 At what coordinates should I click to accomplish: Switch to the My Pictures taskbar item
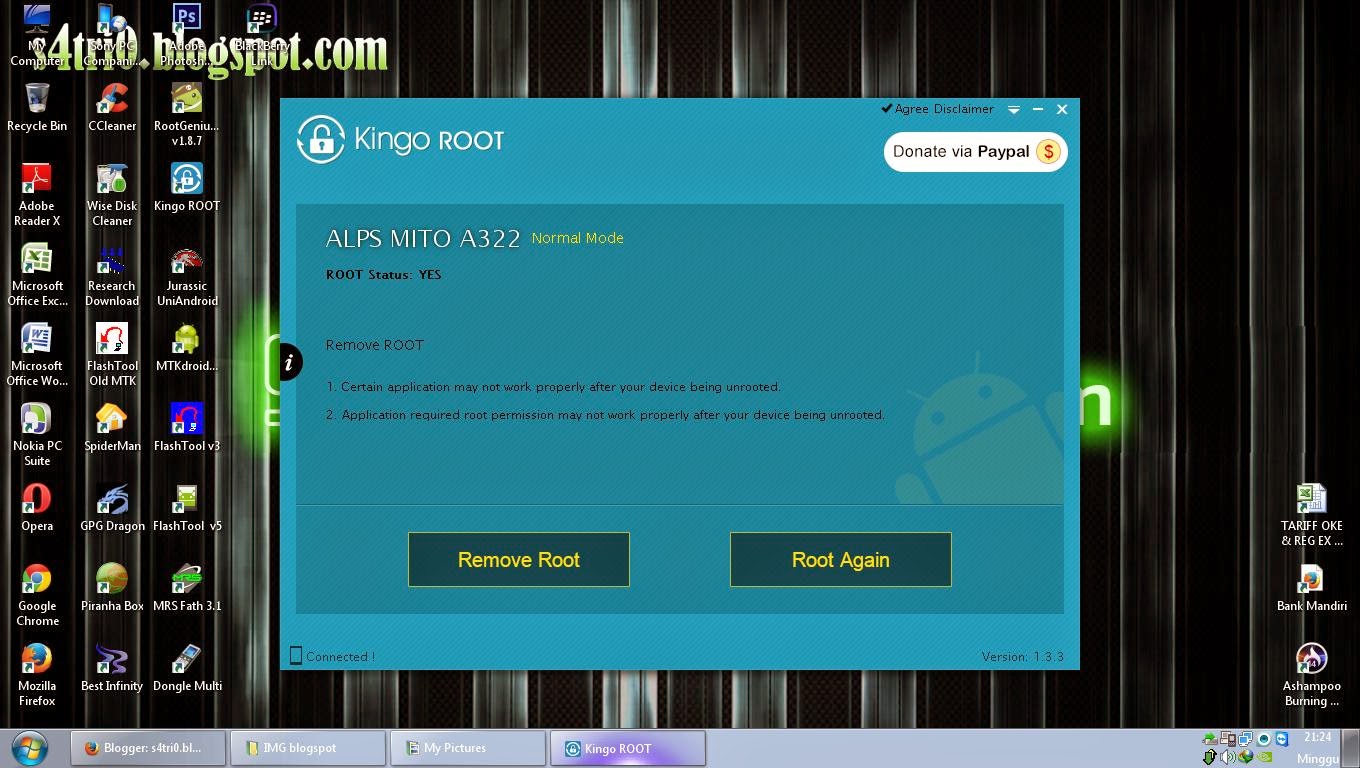(467, 748)
